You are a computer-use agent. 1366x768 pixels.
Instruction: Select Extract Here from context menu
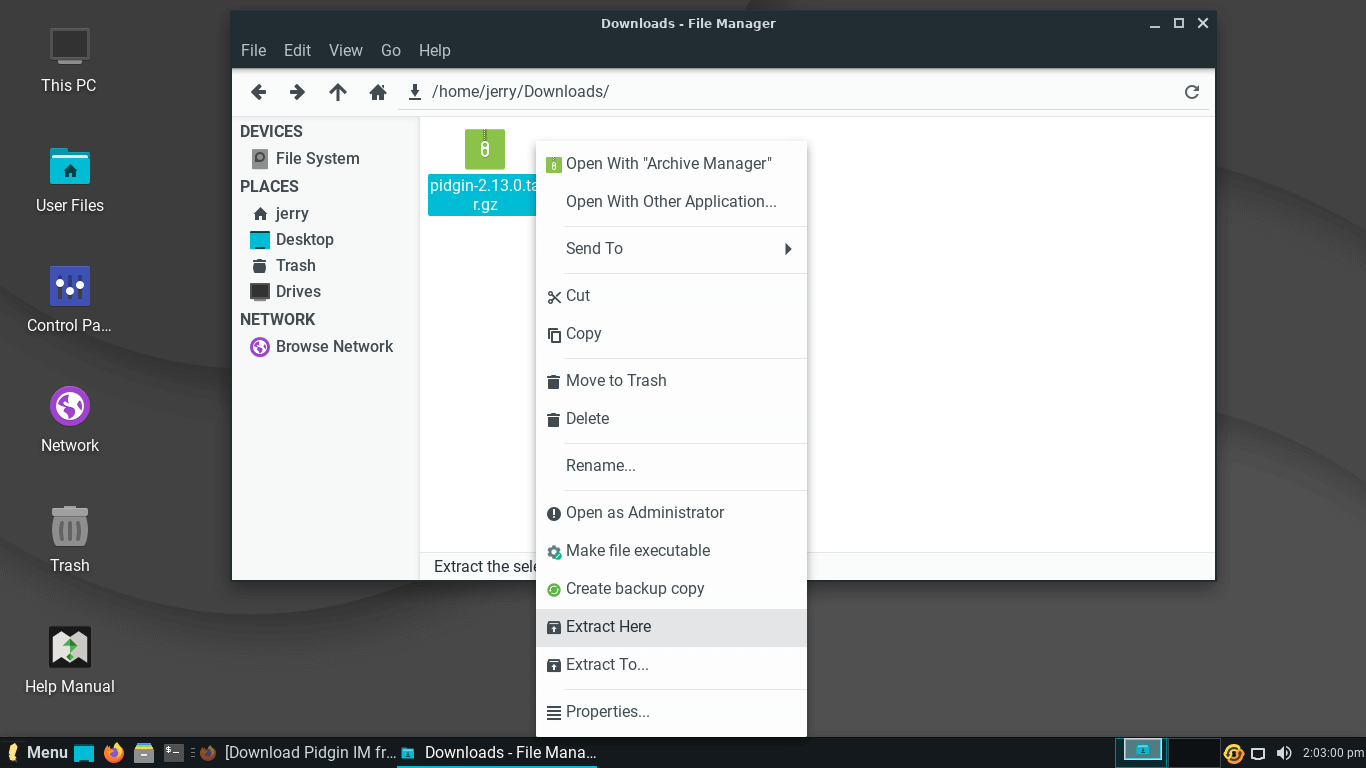(x=670, y=627)
